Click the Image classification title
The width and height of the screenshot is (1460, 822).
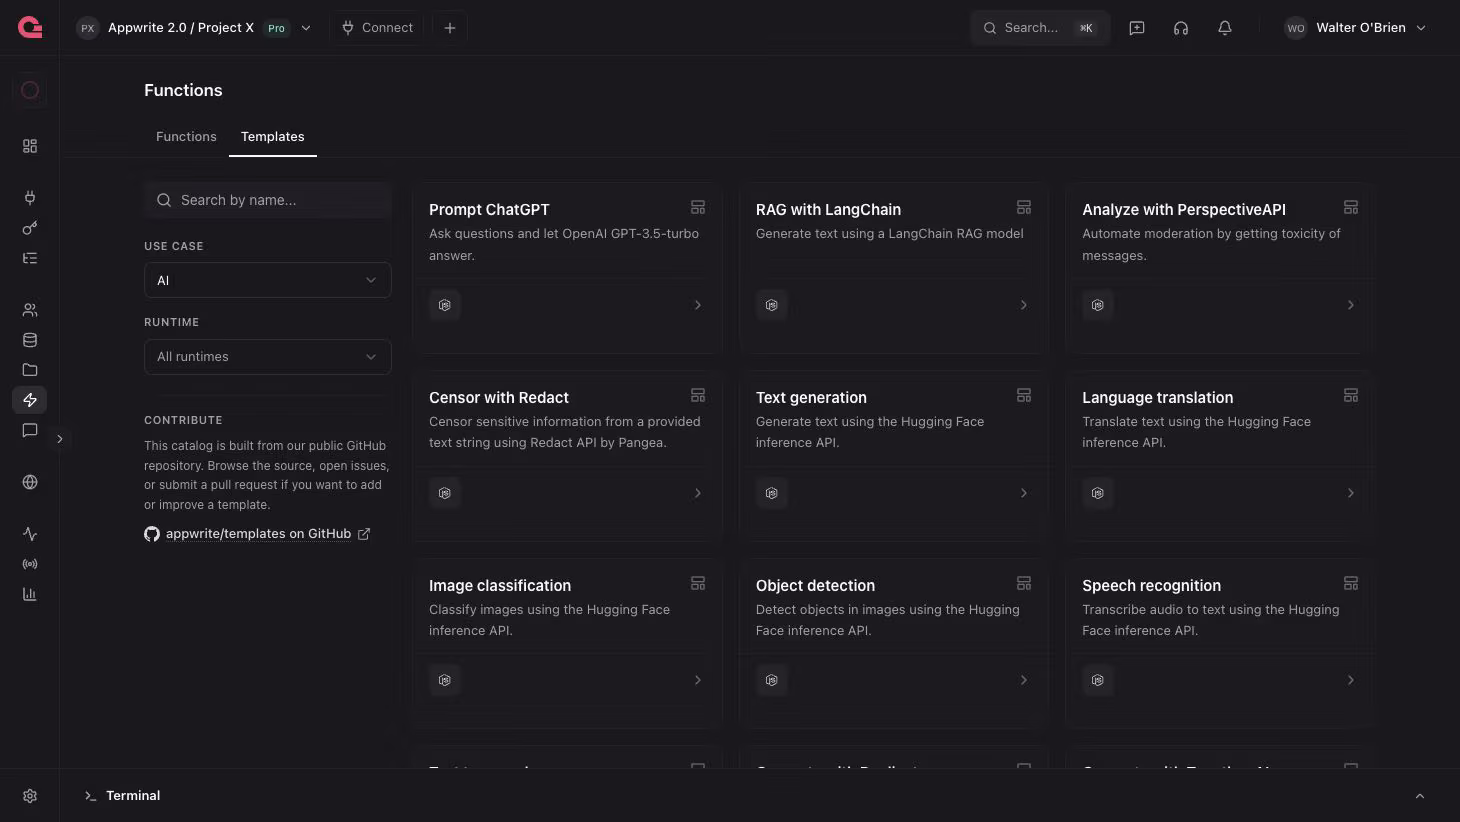point(500,585)
